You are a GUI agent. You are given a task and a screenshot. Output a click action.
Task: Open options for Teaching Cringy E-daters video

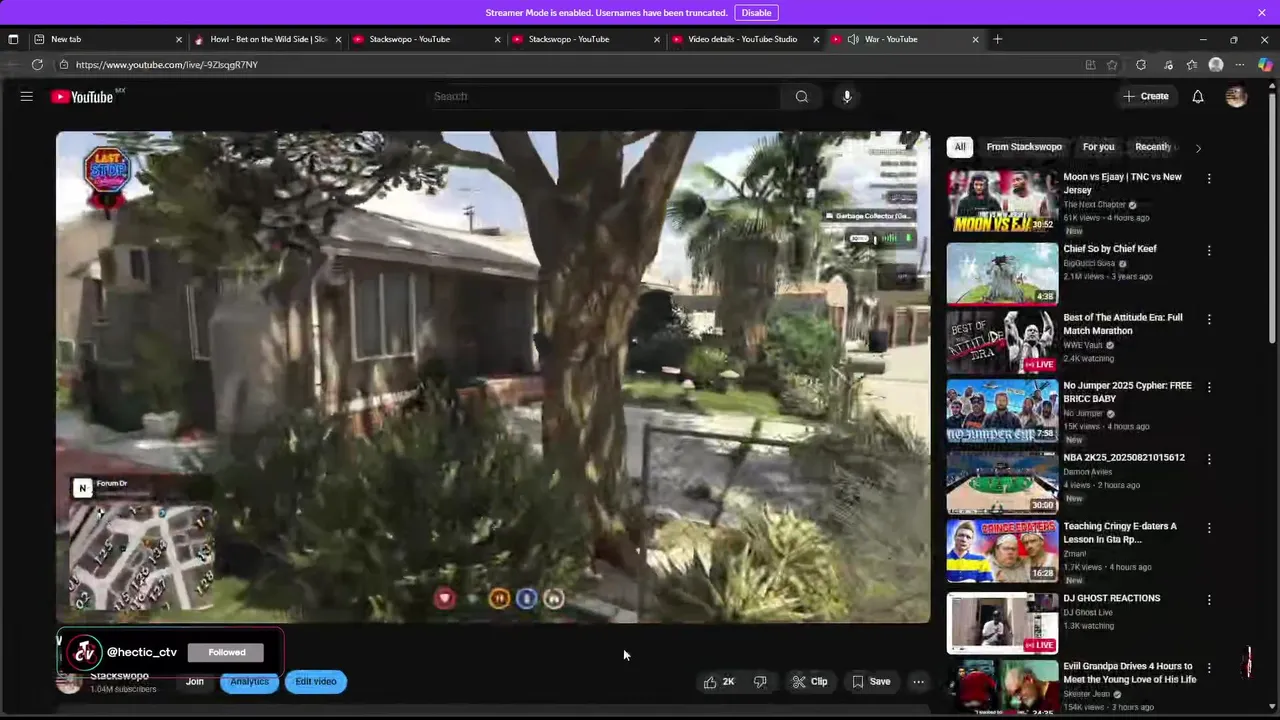(x=1209, y=527)
